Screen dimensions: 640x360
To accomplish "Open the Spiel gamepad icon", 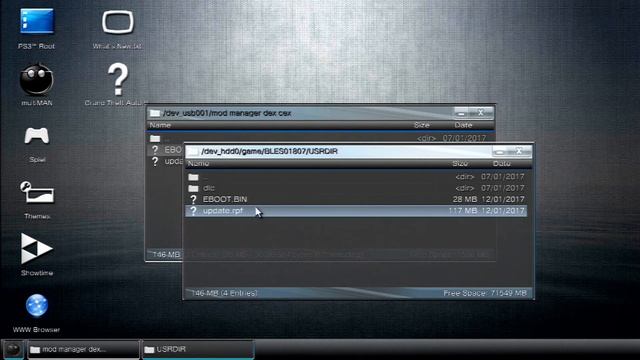I will pyautogui.click(x=37, y=144).
